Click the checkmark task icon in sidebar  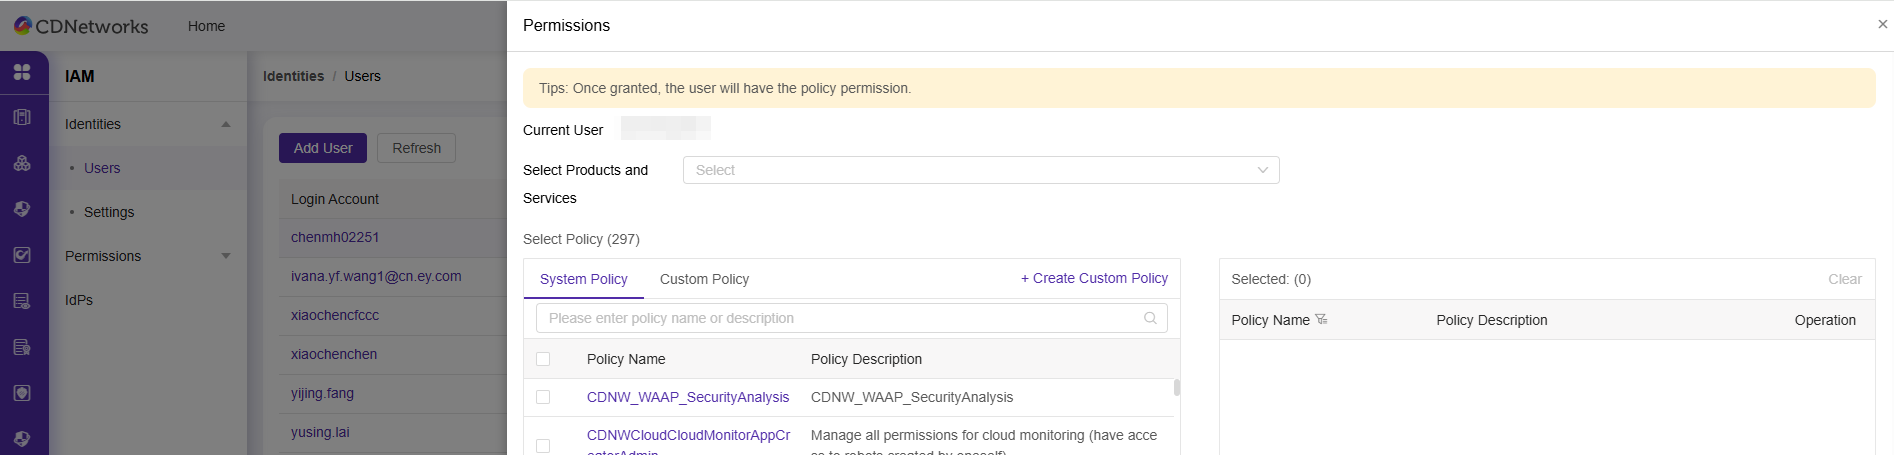point(22,255)
